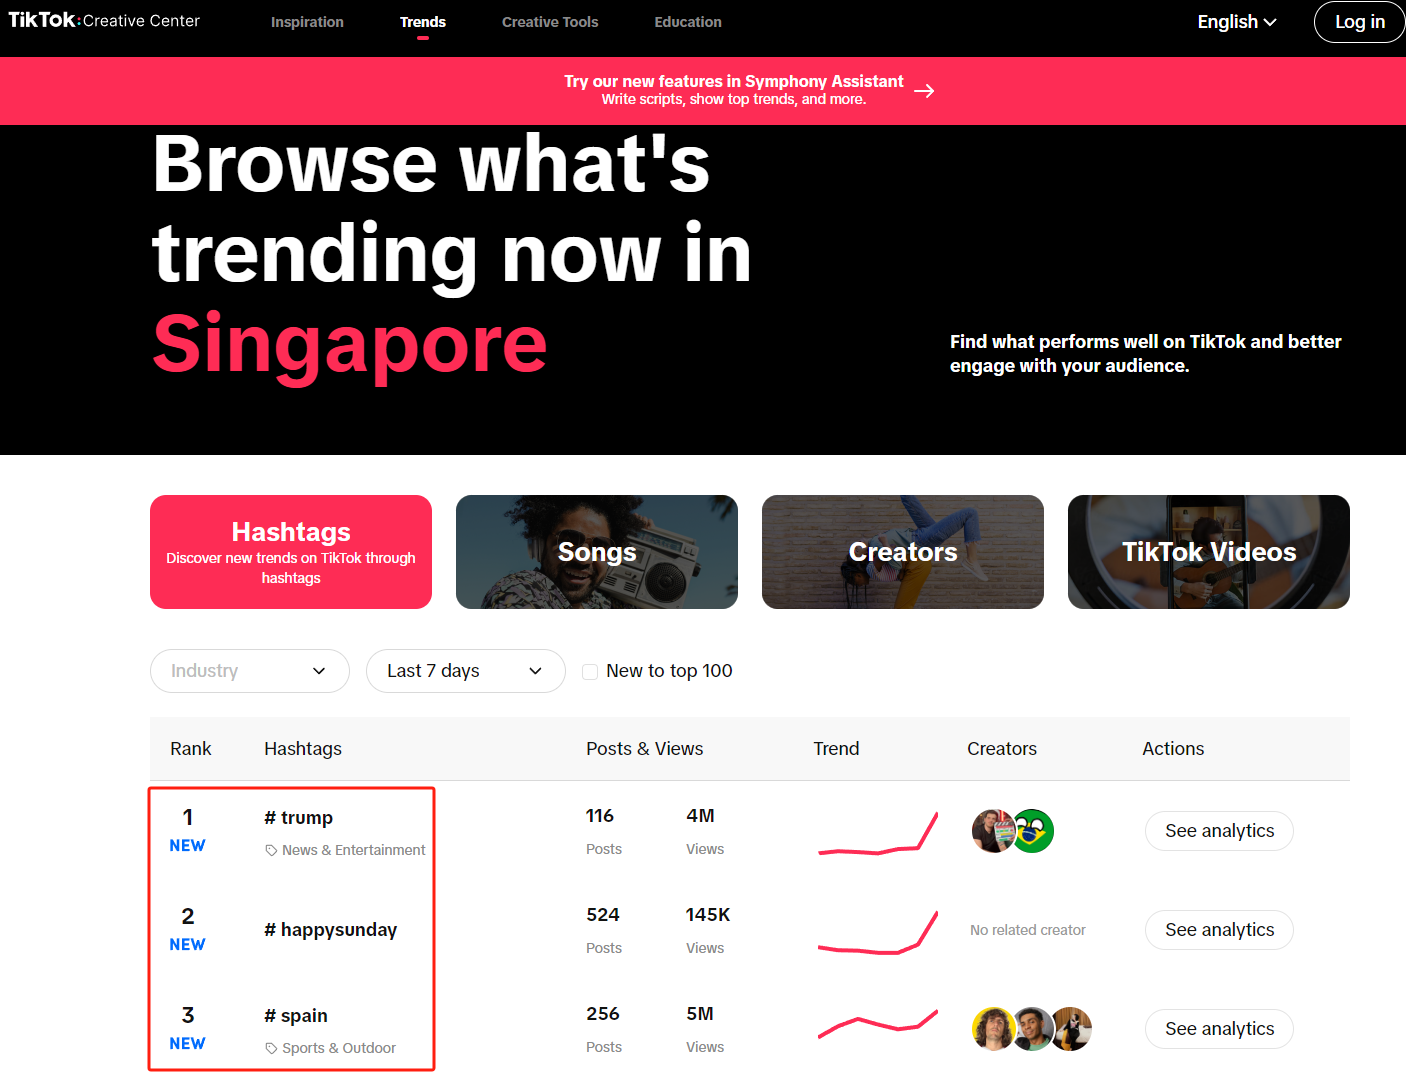
Task: Expand the Last 7 days time range dropdown
Action: tap(465, 671)
